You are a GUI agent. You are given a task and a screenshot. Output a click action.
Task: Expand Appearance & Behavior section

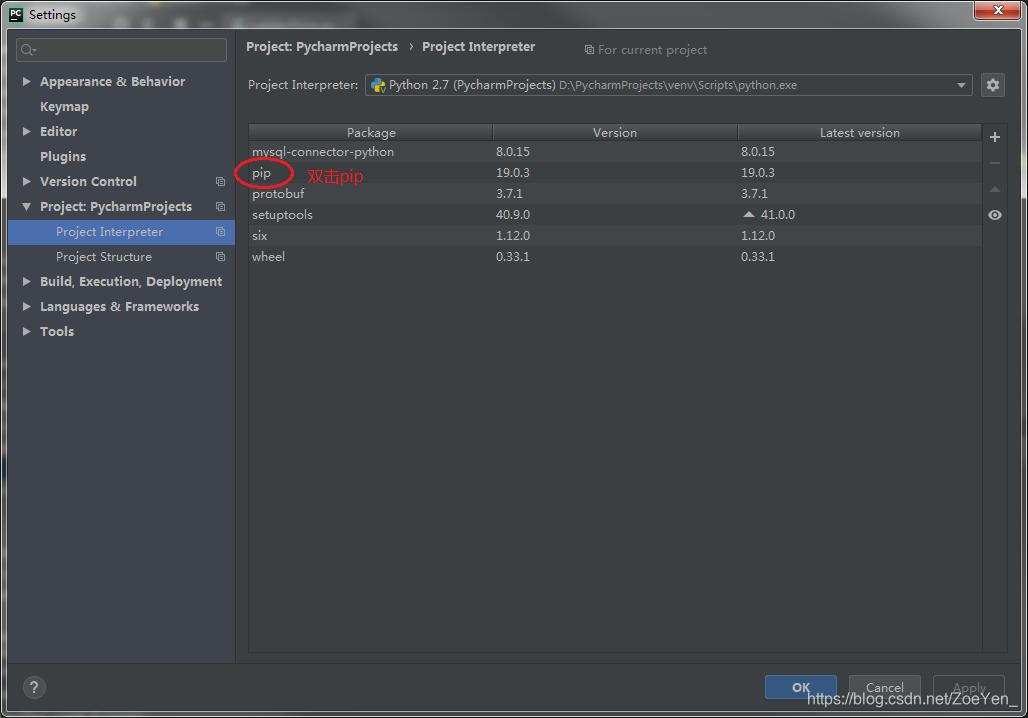[x=26, y=81]
